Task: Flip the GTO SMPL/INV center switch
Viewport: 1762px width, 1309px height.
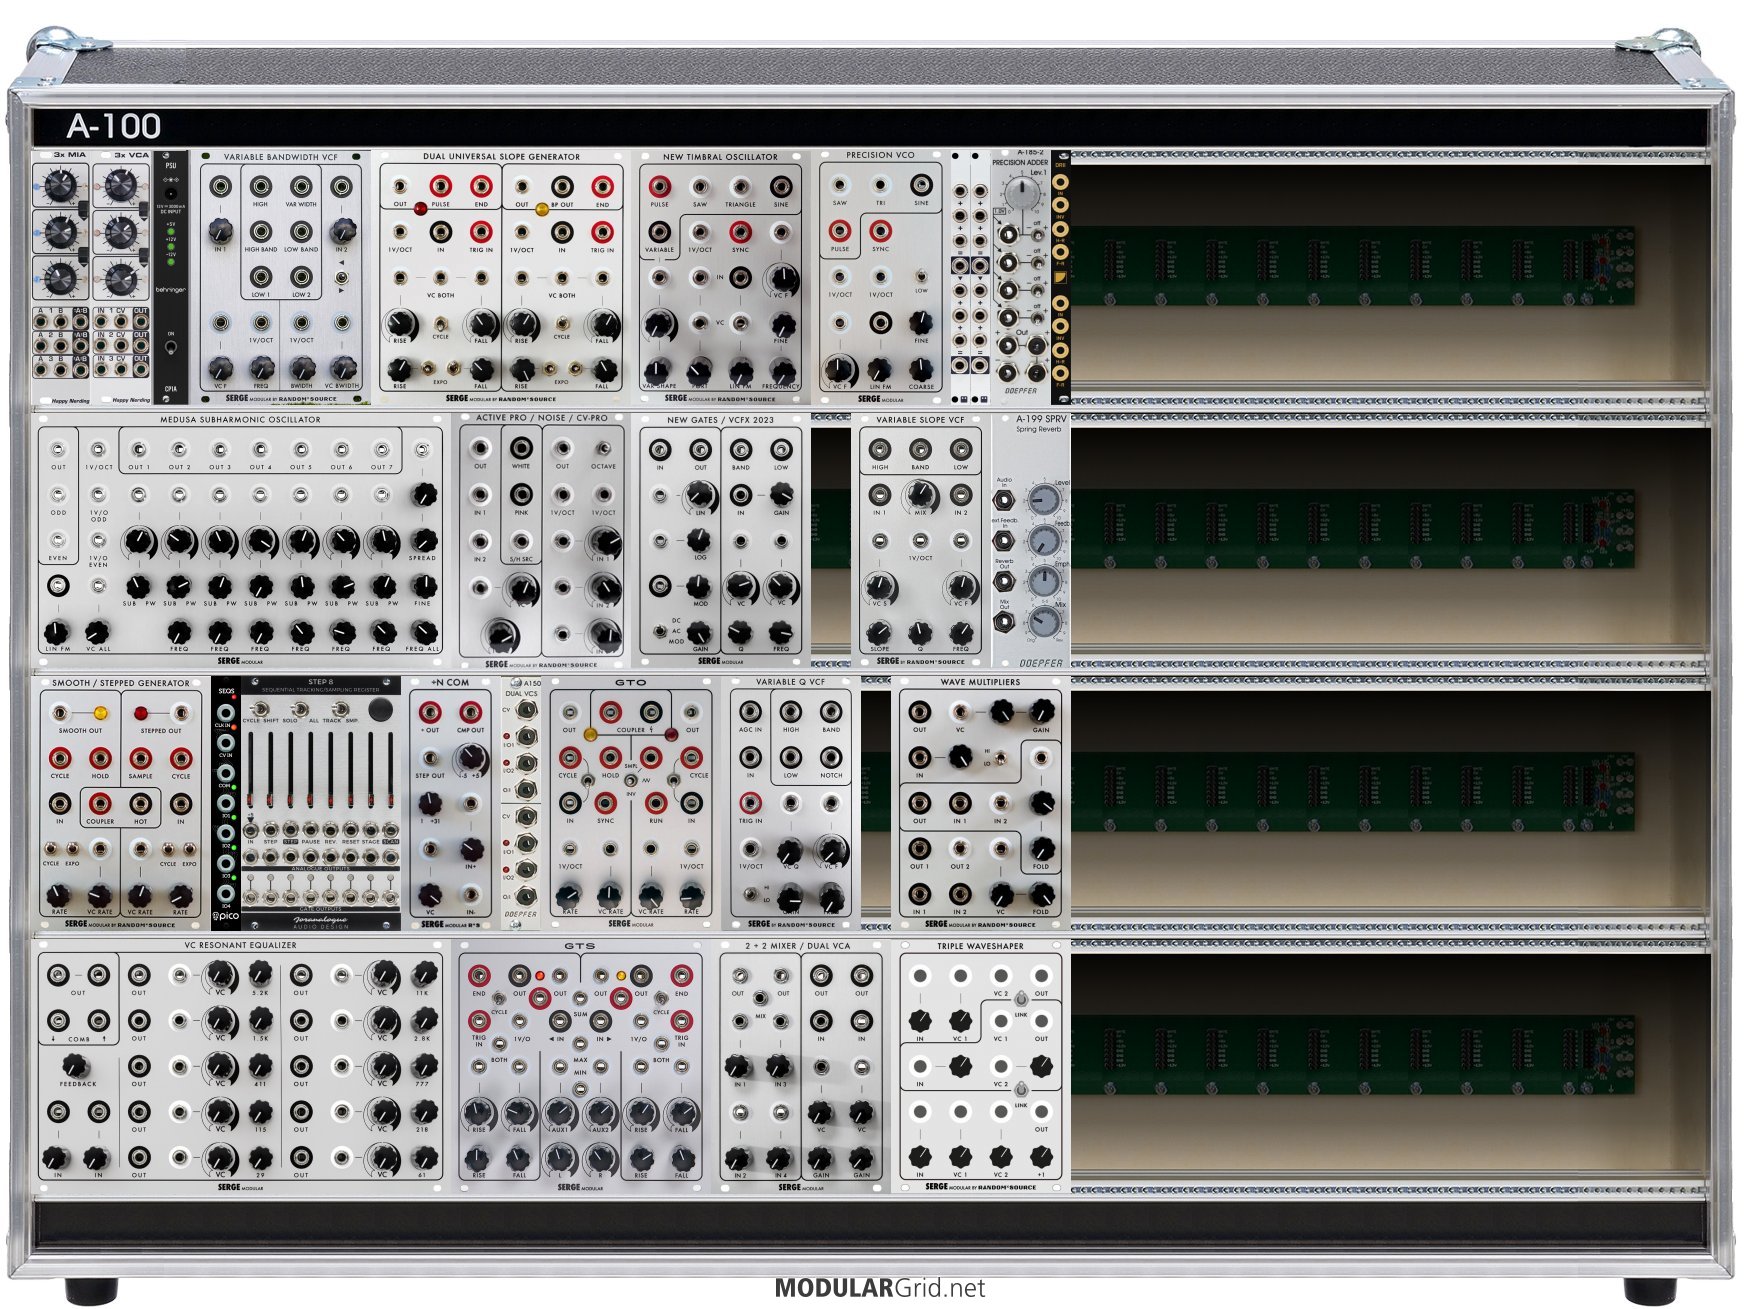Action: point(631,779)
